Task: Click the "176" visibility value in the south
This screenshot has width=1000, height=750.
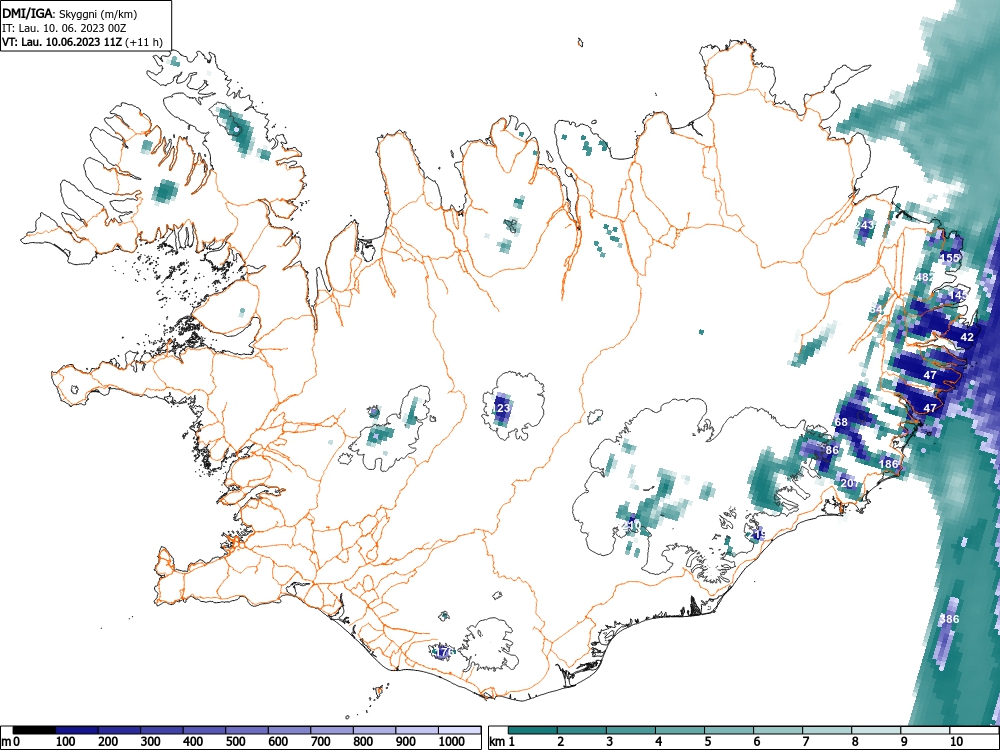Action: tap(443, 652)
